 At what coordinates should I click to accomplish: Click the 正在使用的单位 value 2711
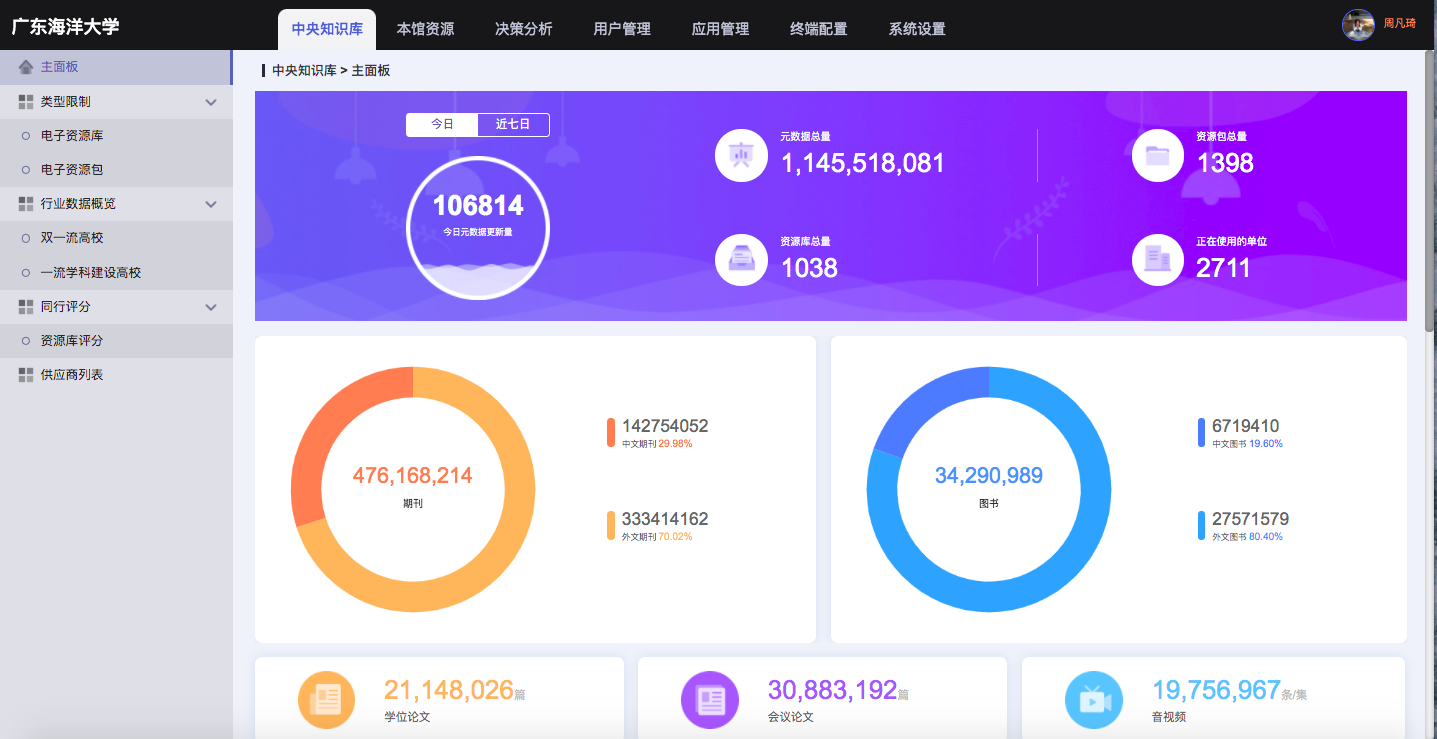point(1224,268)
